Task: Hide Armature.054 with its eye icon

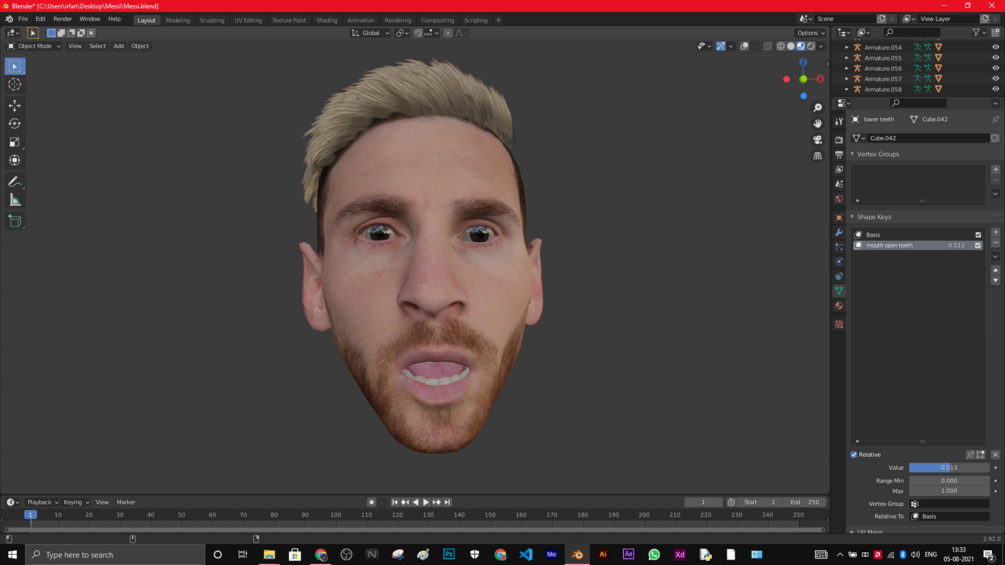Action: [x=995, y=47]
